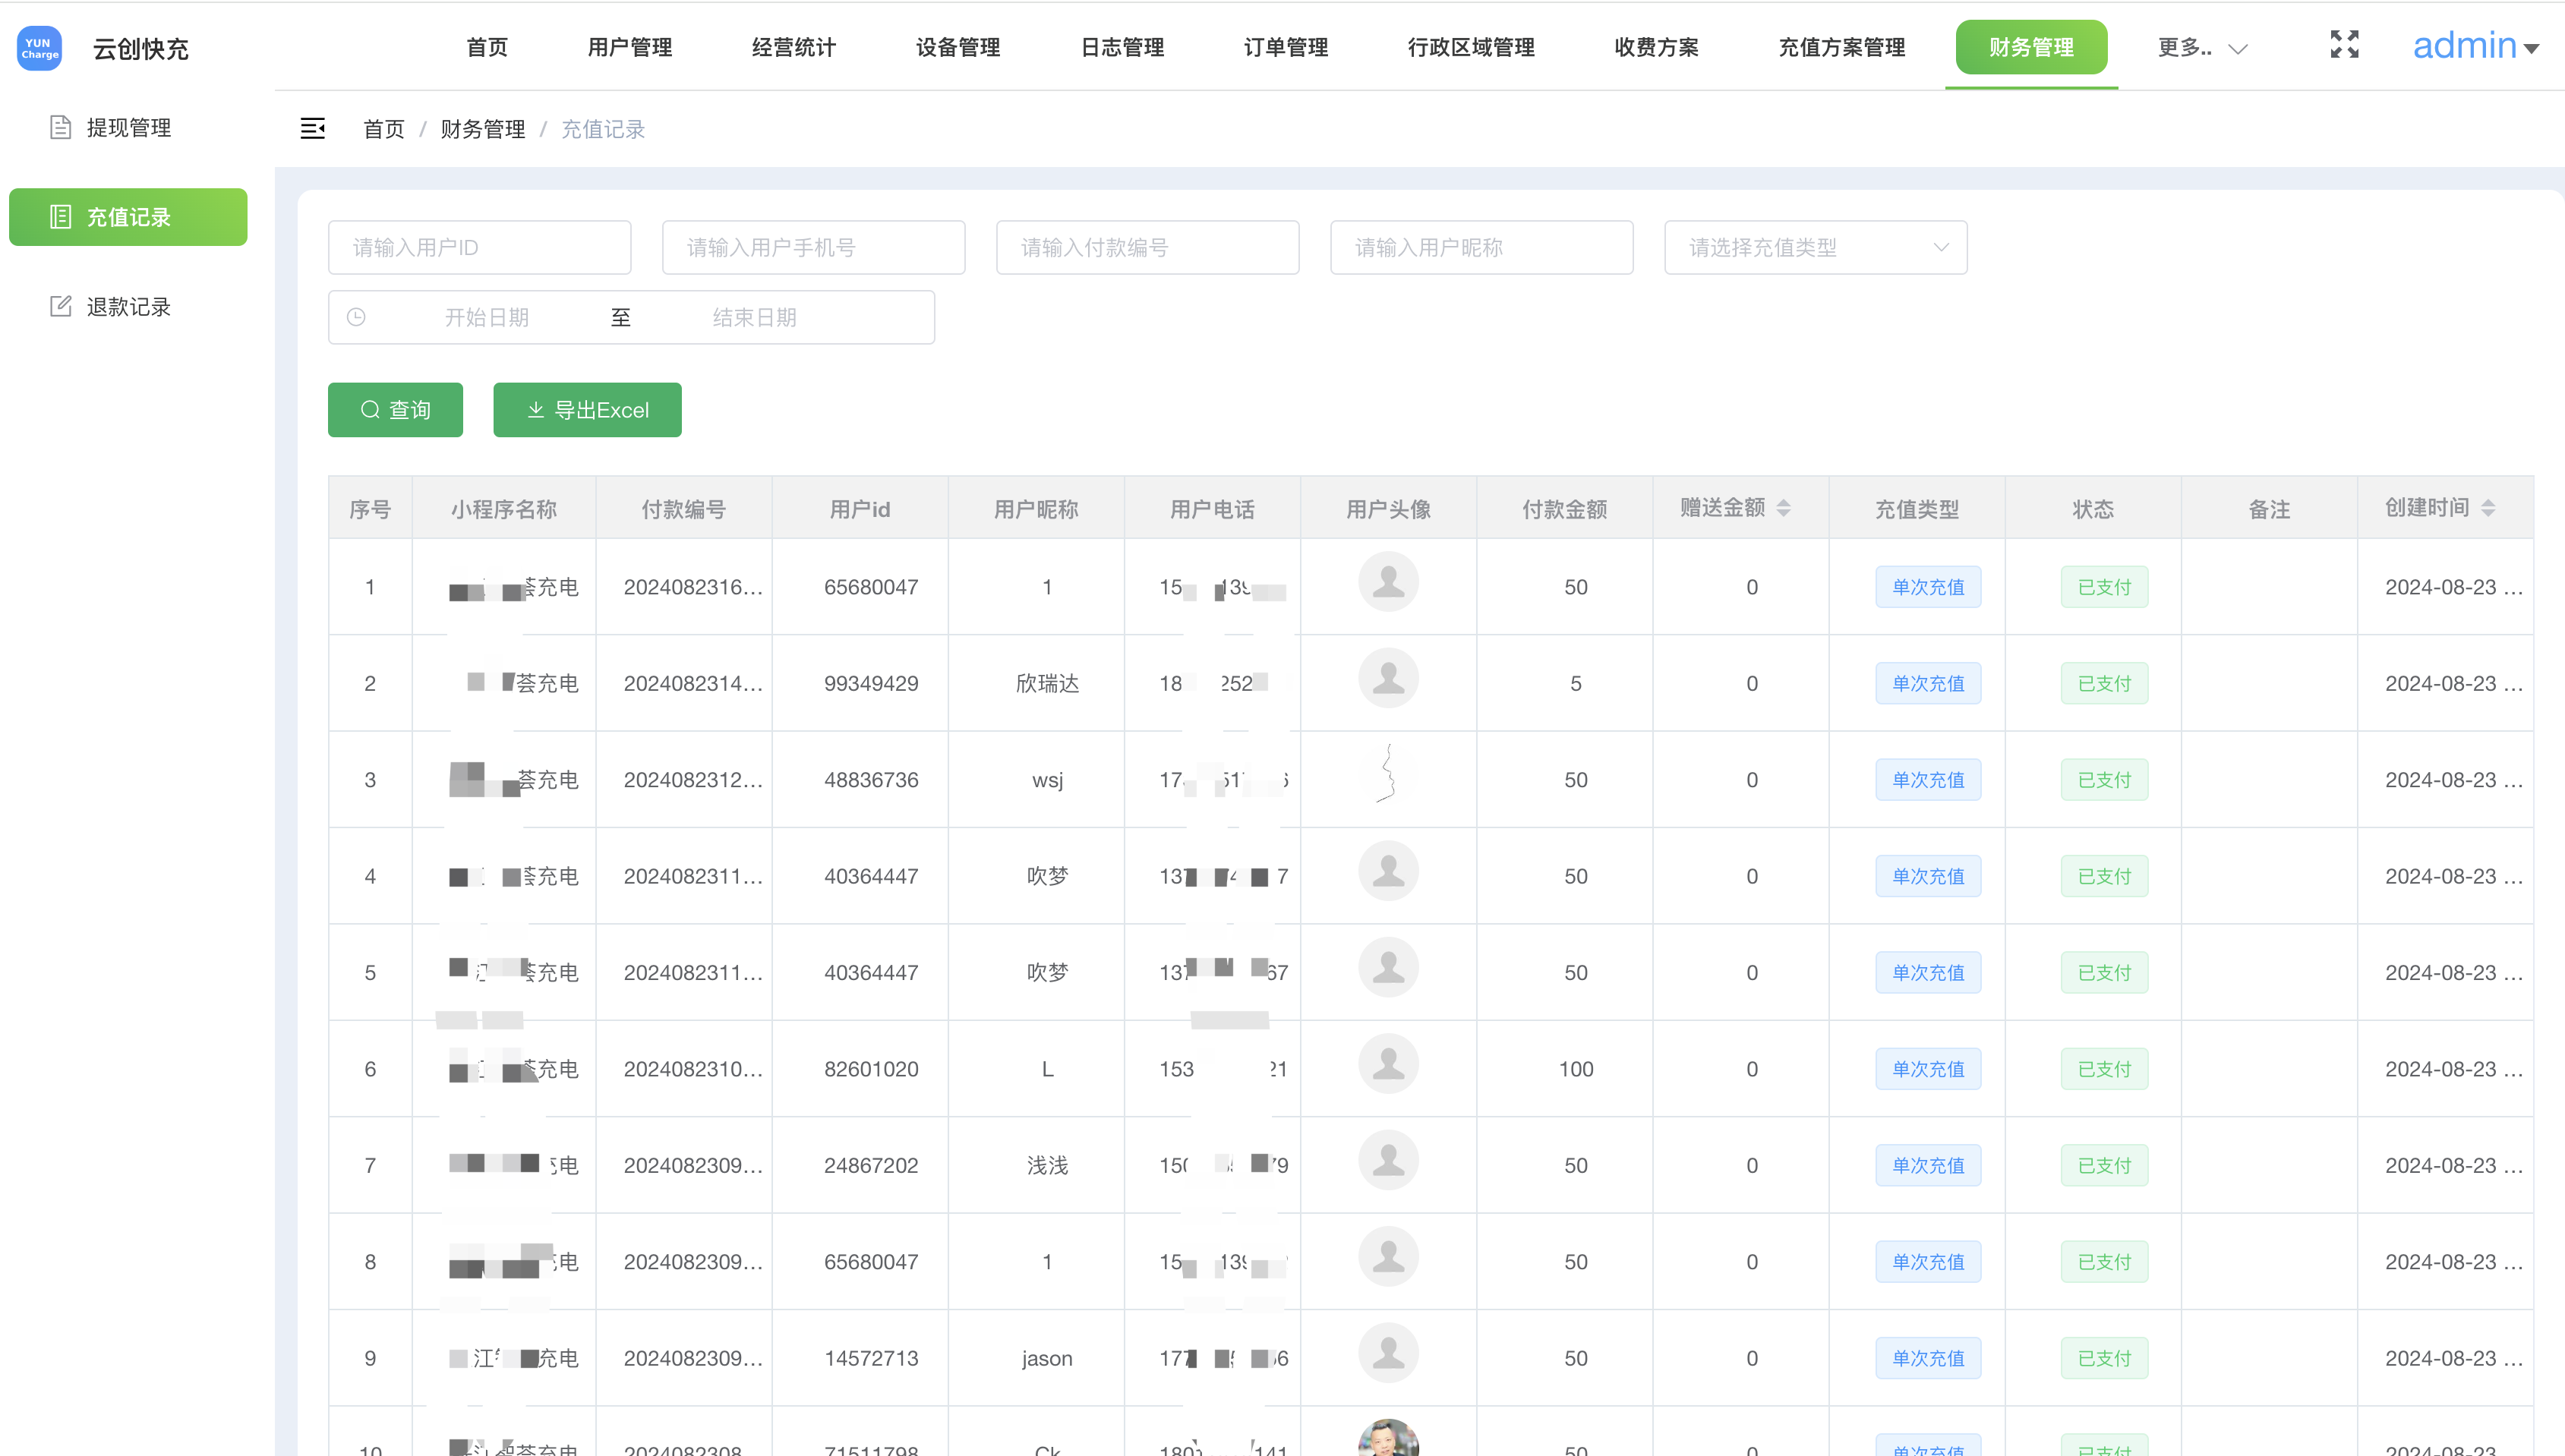Select 财务管理 active tab
The image size is (2565, 1456).
(2031, 47)
